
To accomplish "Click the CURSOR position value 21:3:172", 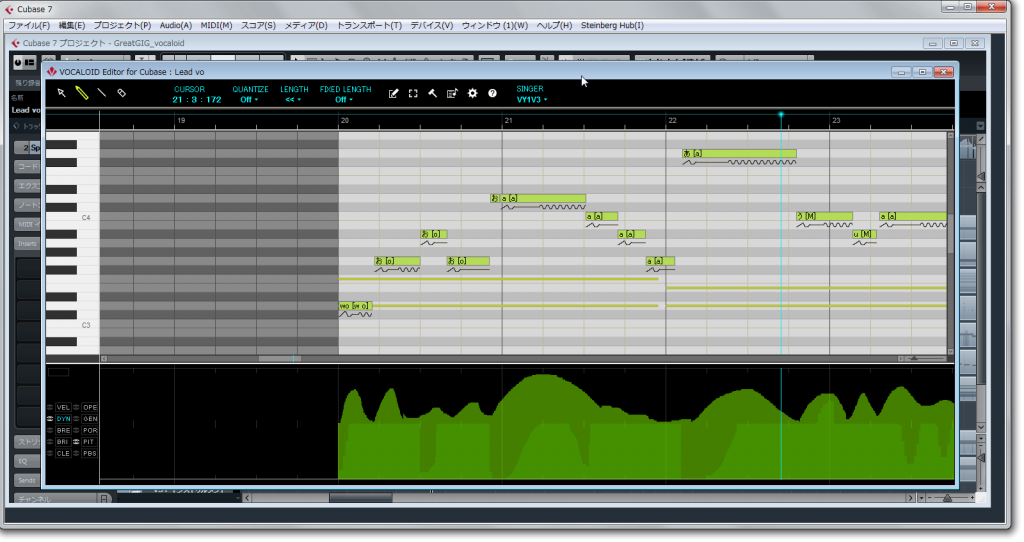I will pos(197,100).
